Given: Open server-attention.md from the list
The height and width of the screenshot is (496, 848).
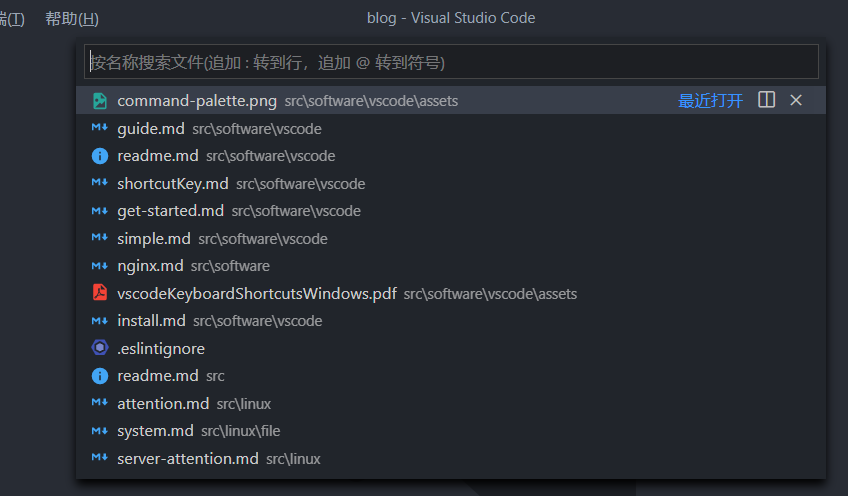Looking at the screenshot, I should point(188,459).
